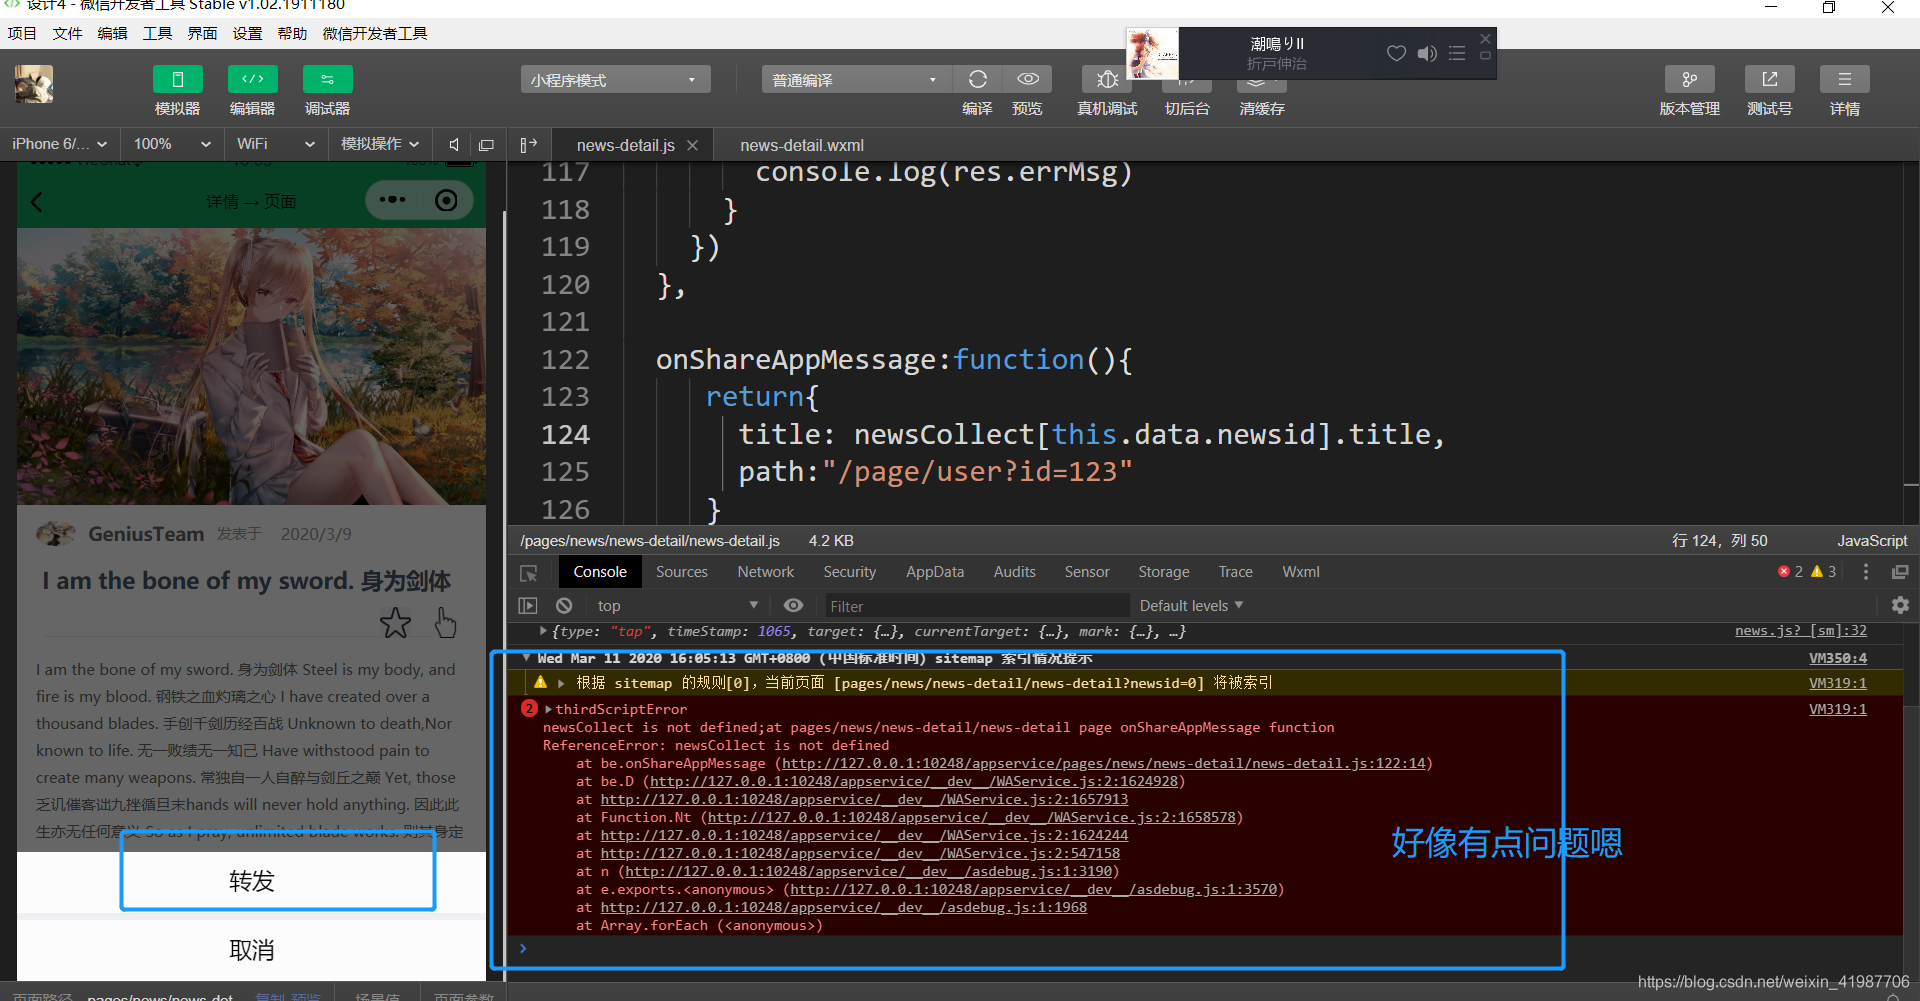
Task: Open the details hamburger icon
Action: tap(1845, 79)
